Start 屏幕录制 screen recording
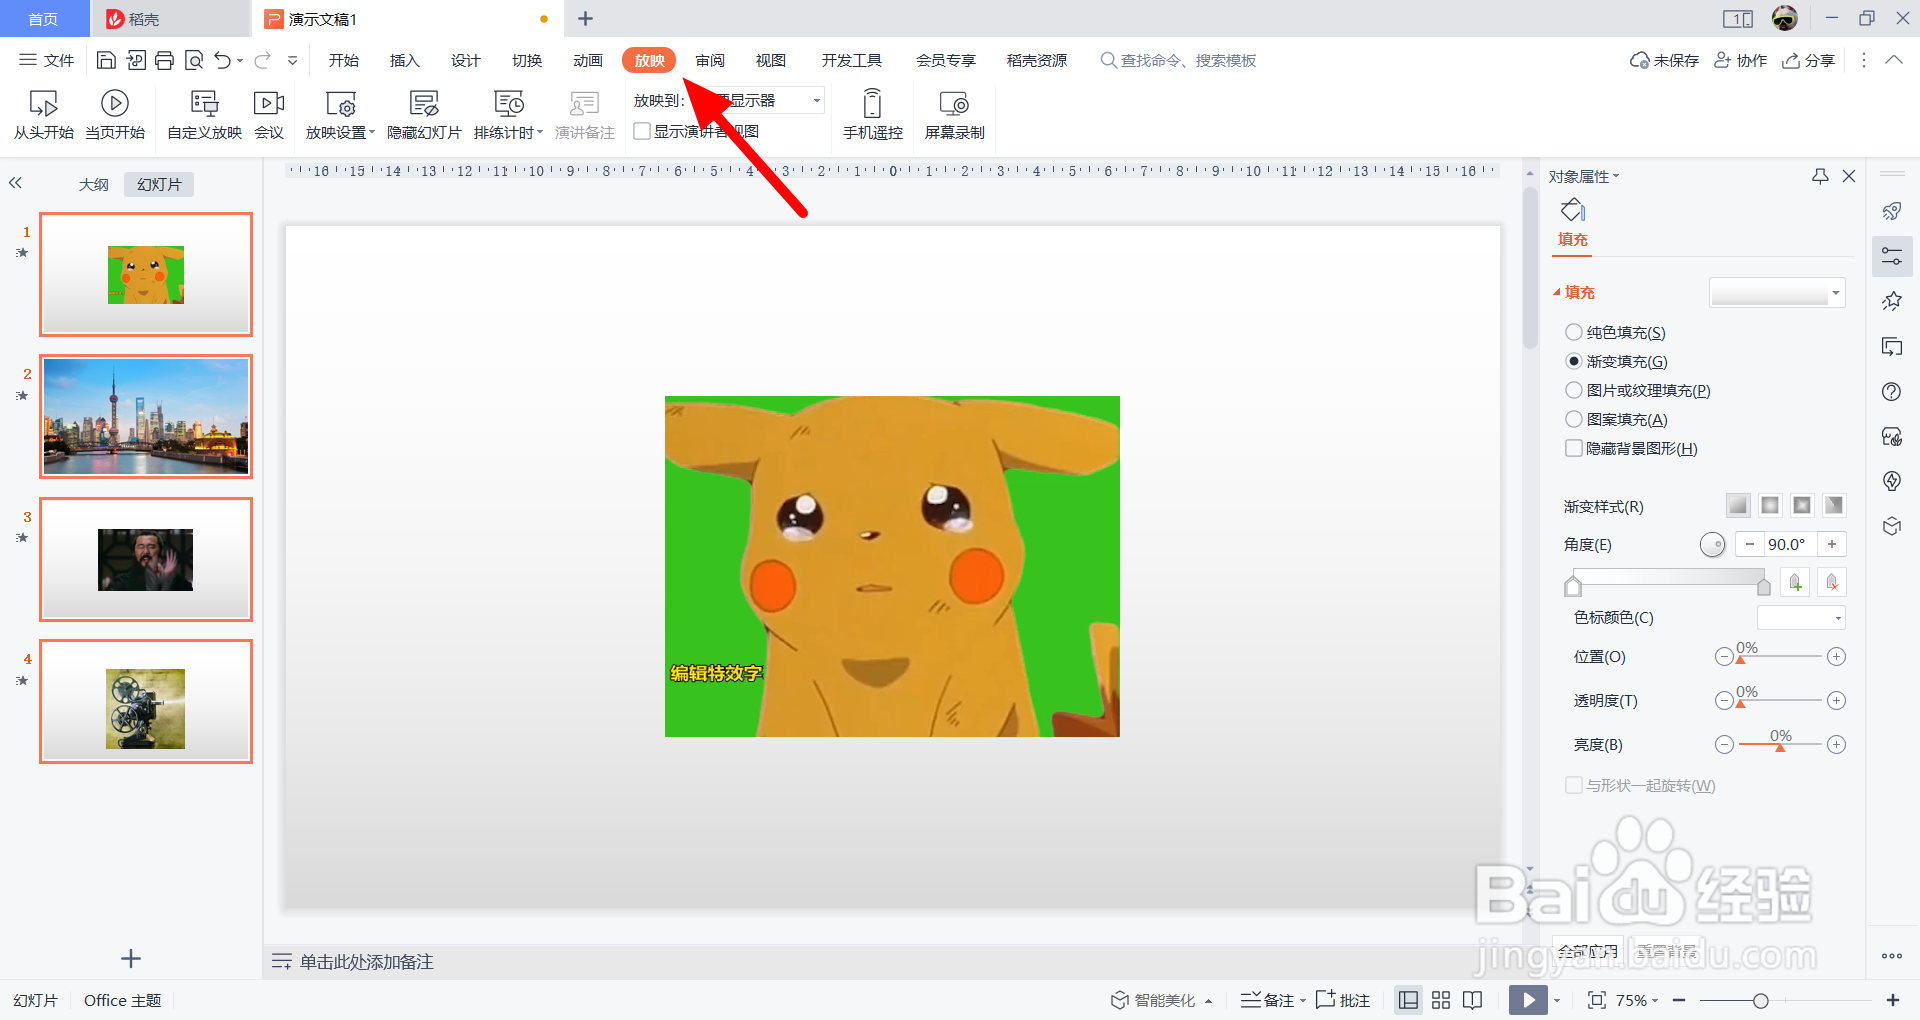The image size is (1920, 1020). (x=954, y=115)
